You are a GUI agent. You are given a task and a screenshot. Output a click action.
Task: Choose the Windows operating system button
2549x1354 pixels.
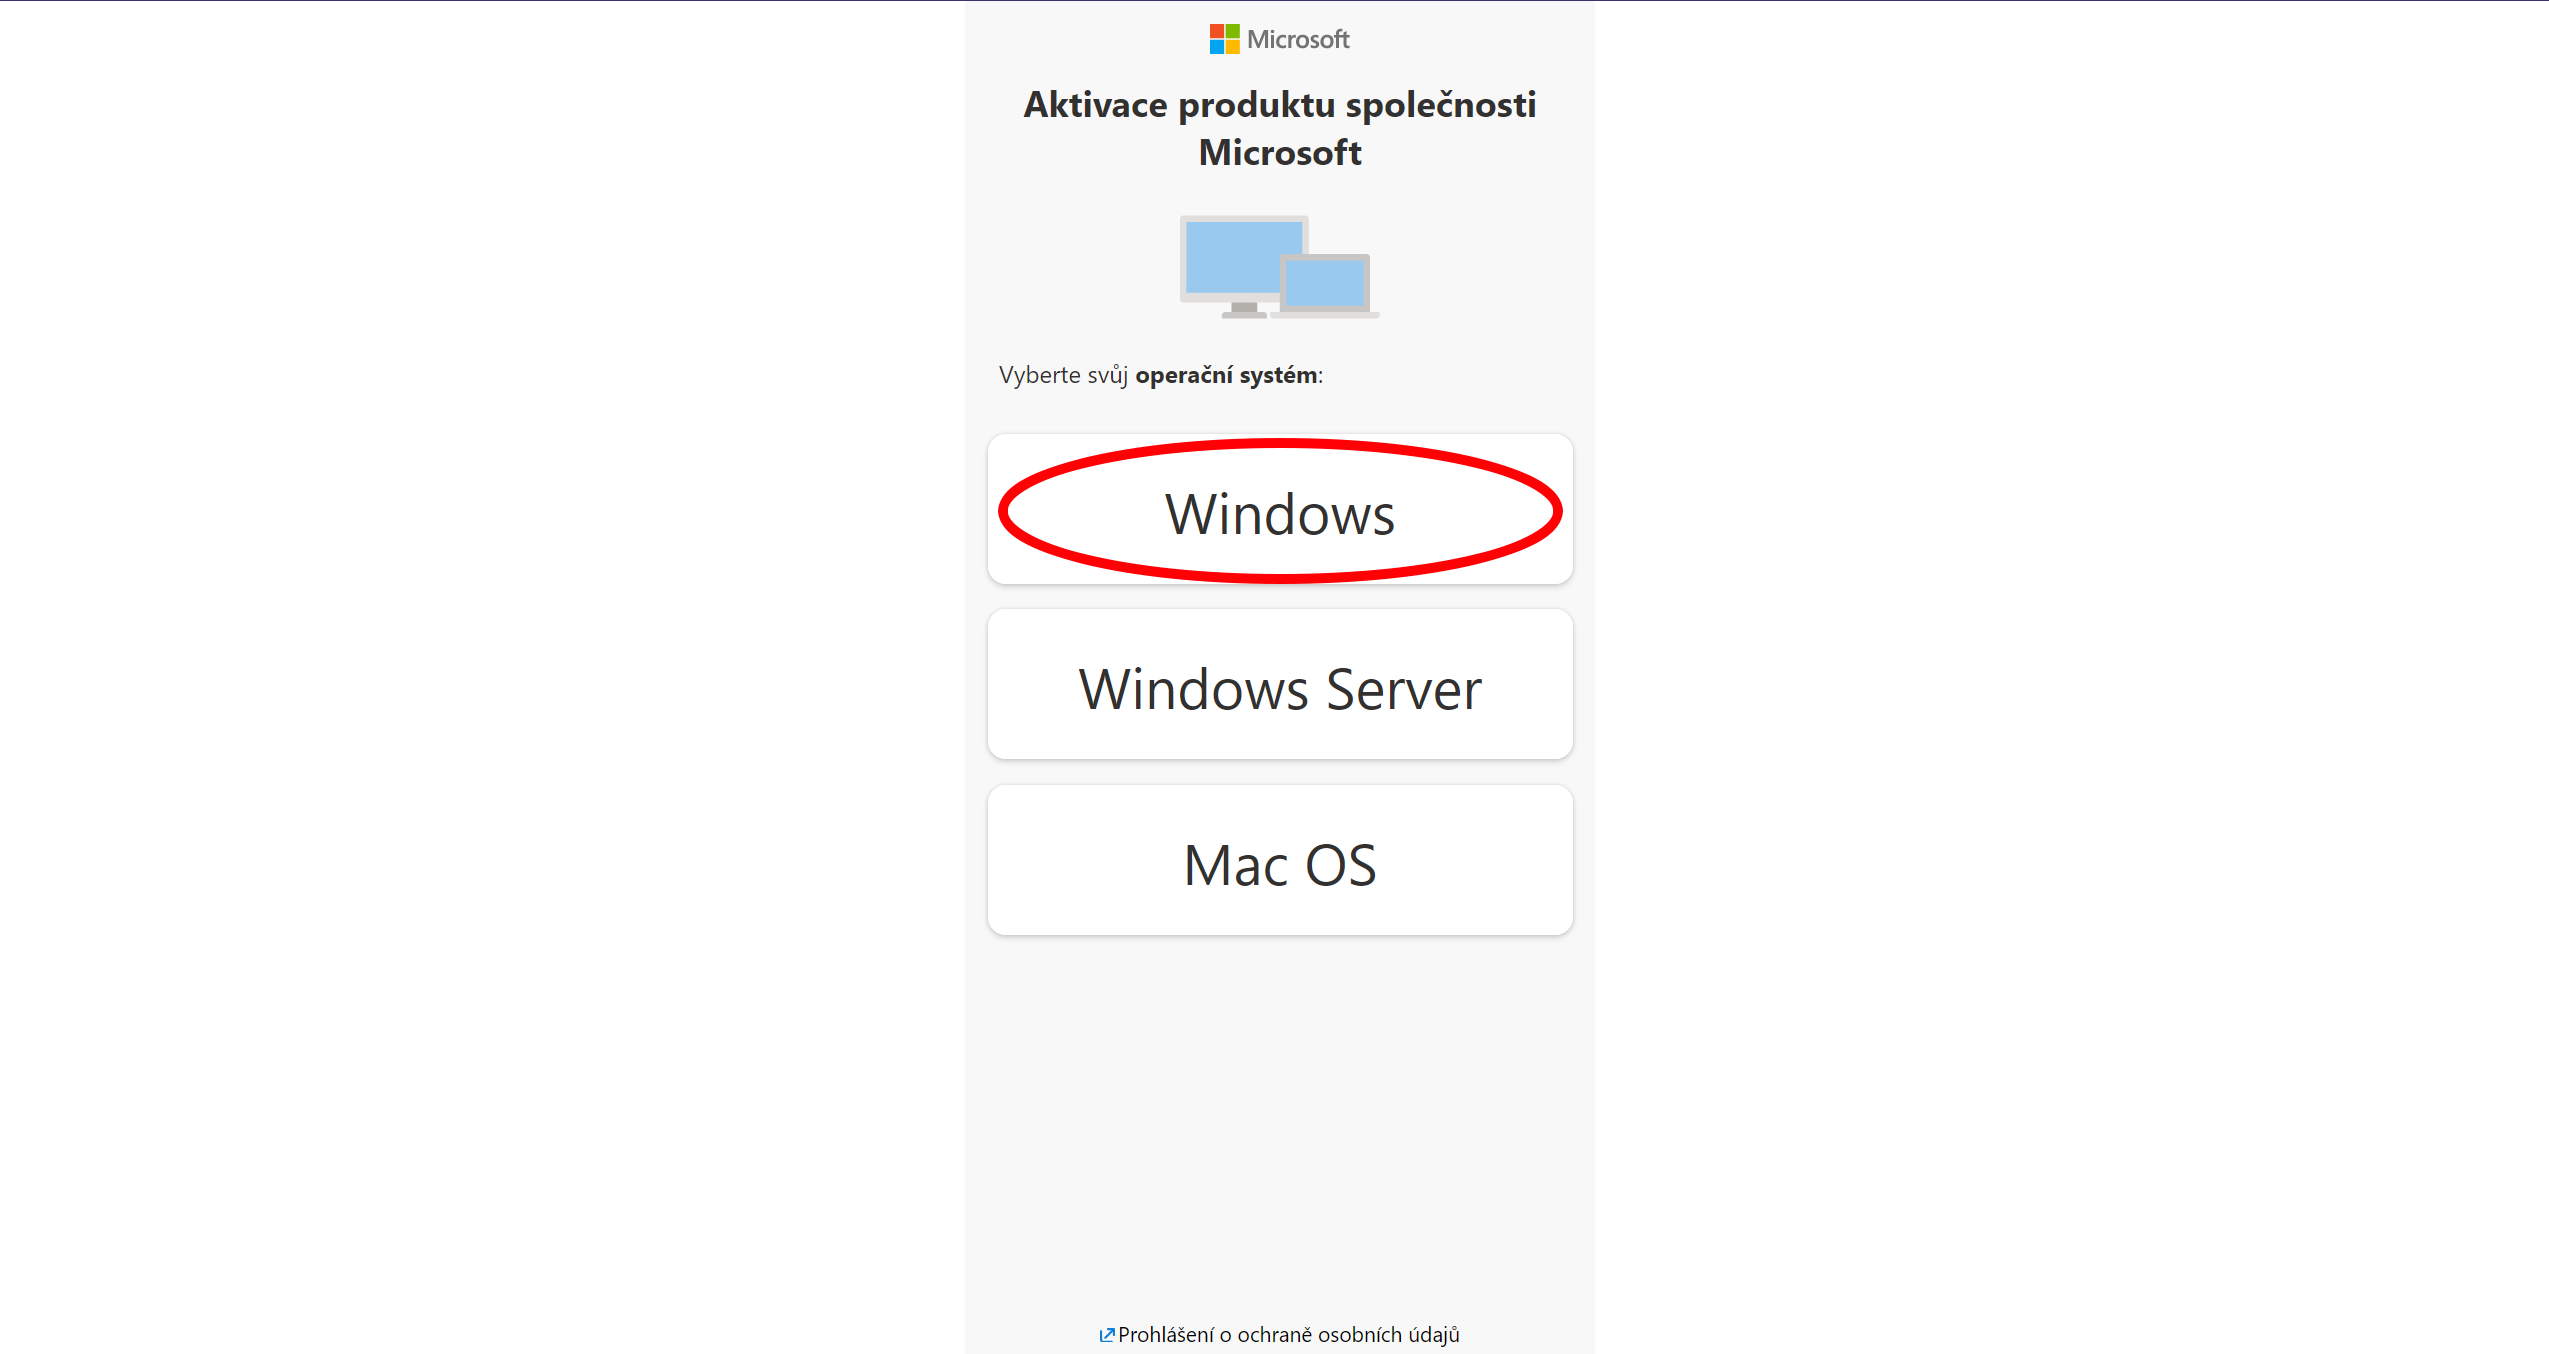pyautogui.click(x=1280, y=509)
